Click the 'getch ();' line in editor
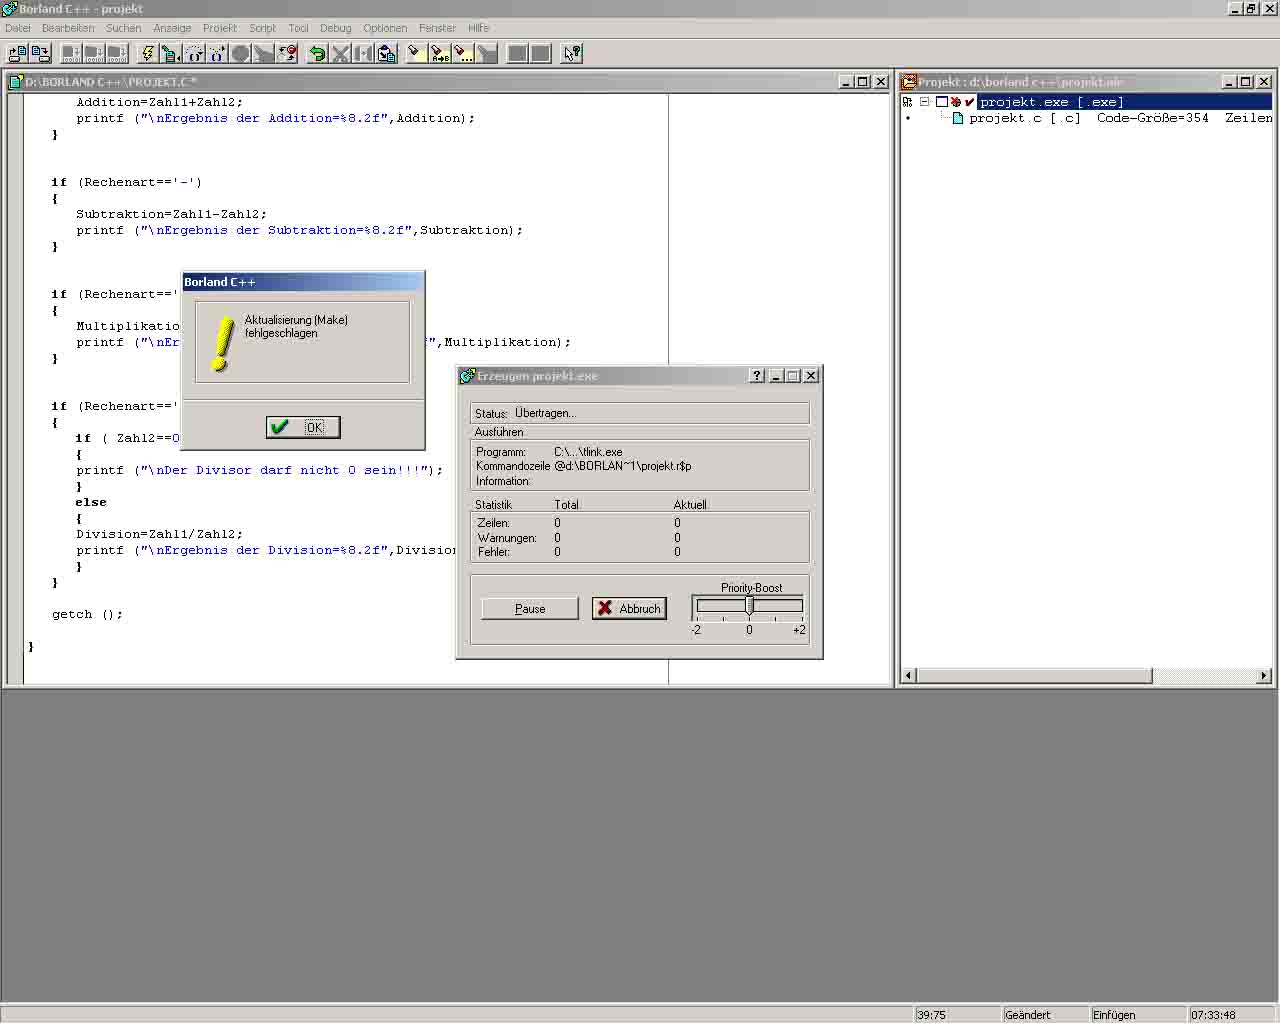1280x1024 pixels. [x=88, y=614]
